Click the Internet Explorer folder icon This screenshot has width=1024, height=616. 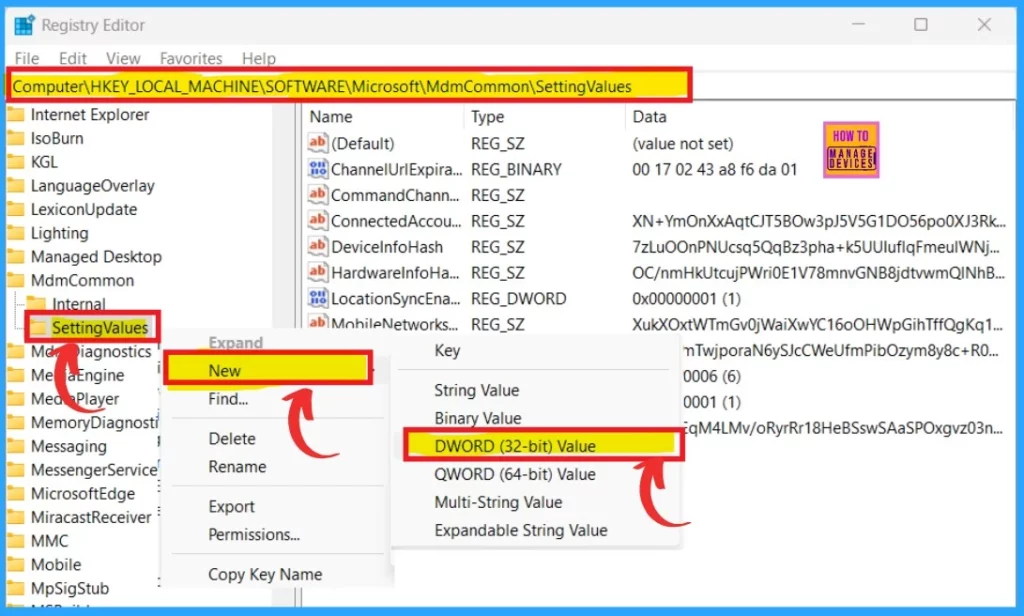(x=16, y=114)
